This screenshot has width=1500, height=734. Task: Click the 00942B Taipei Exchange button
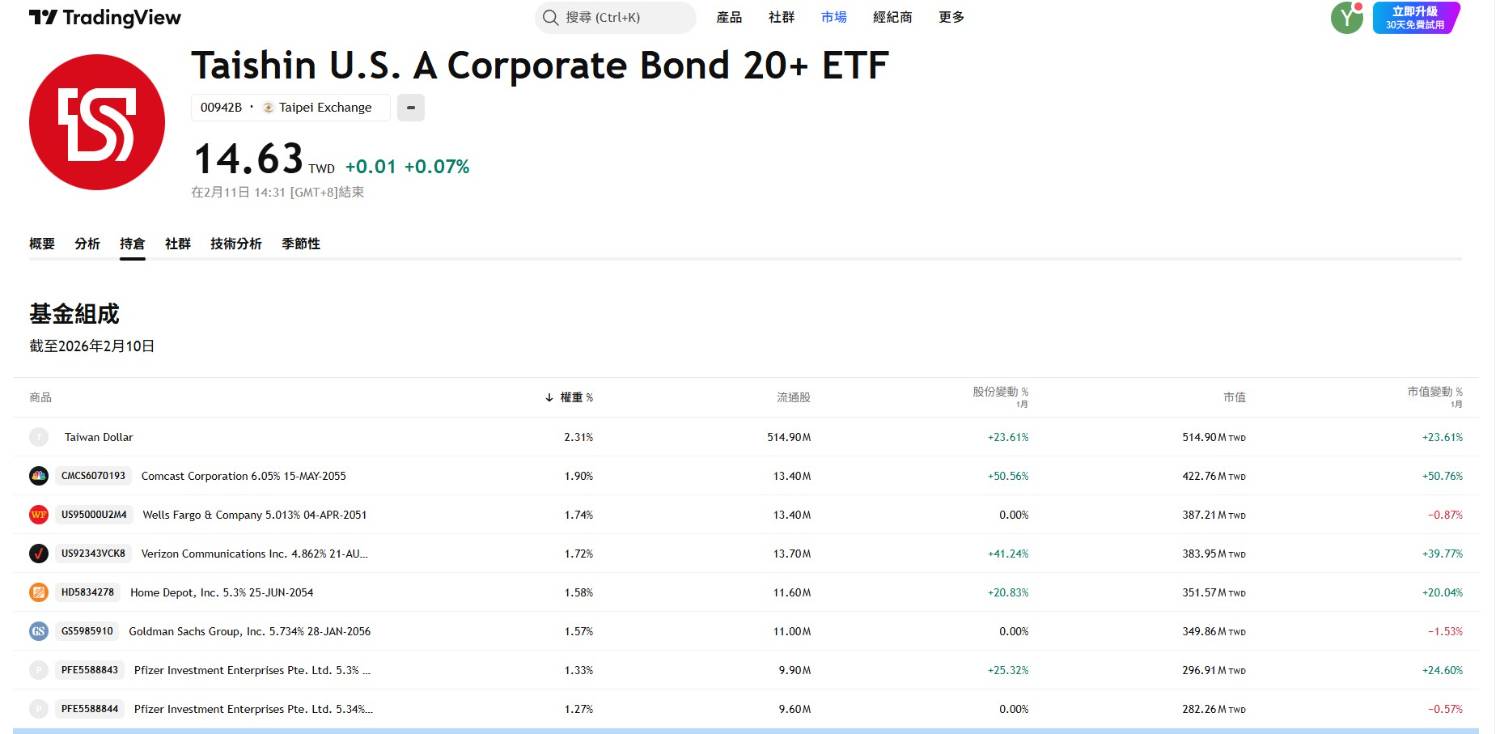point(290,108)
